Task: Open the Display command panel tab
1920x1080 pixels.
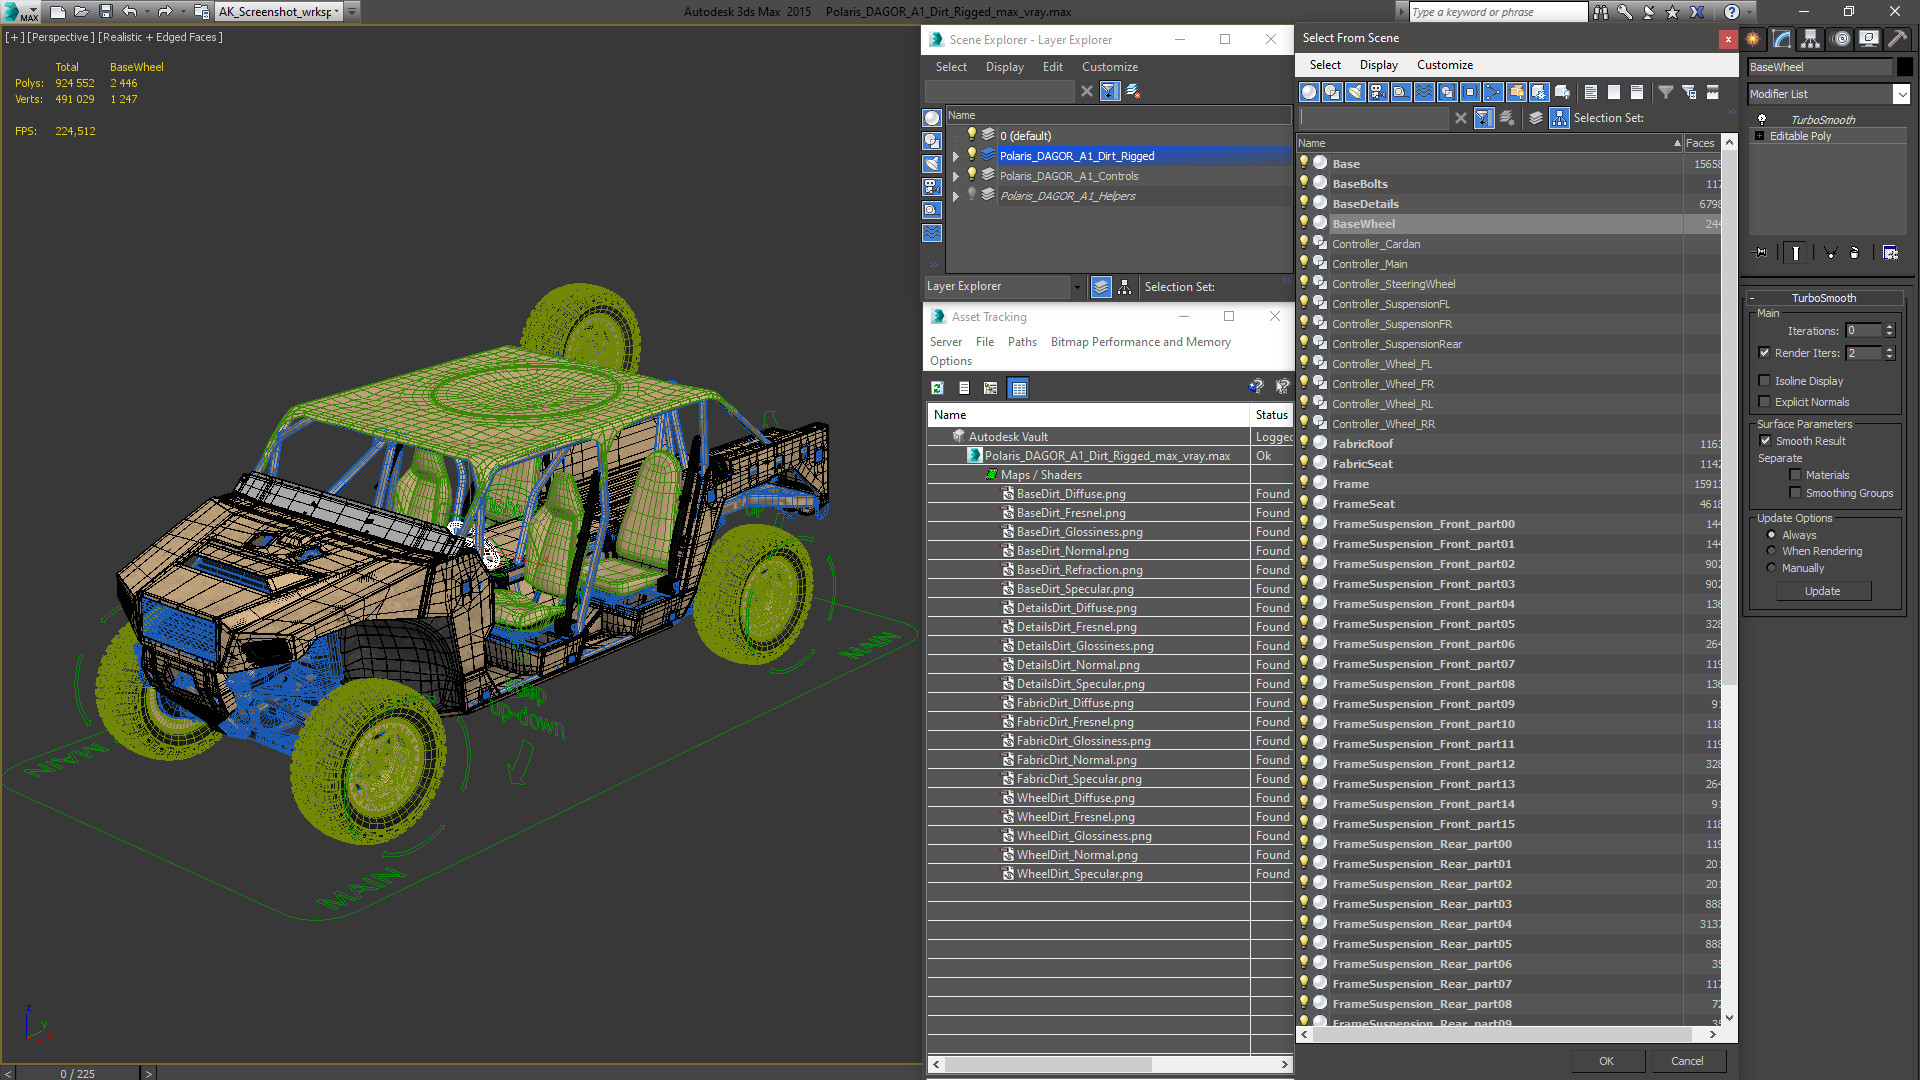Action: point(1868,39)
